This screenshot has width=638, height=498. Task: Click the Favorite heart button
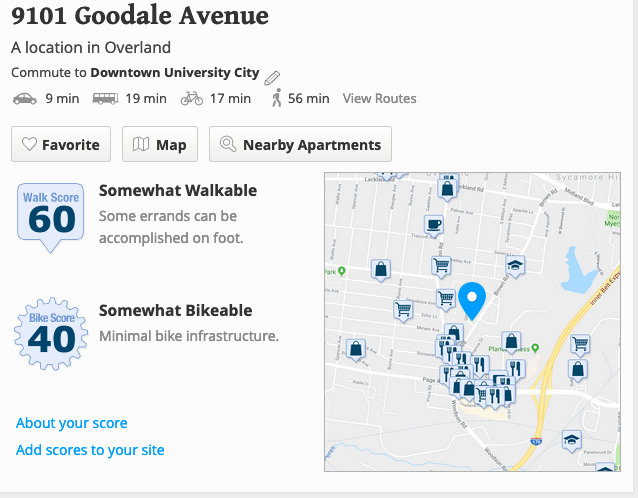[x=61, y=144]
